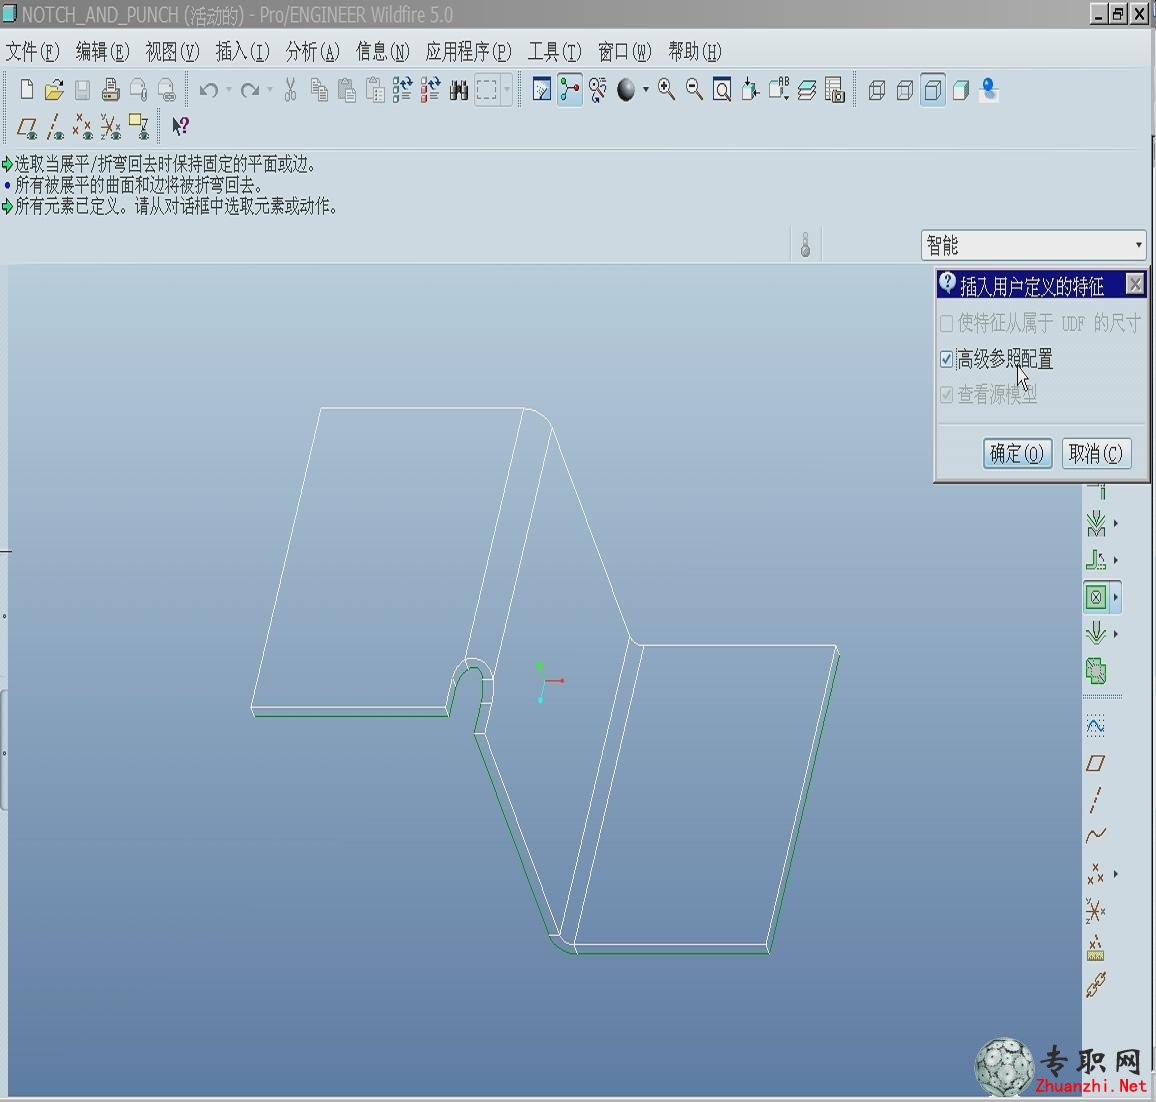Click the scissors Cut icon

(x=290, y=90)
